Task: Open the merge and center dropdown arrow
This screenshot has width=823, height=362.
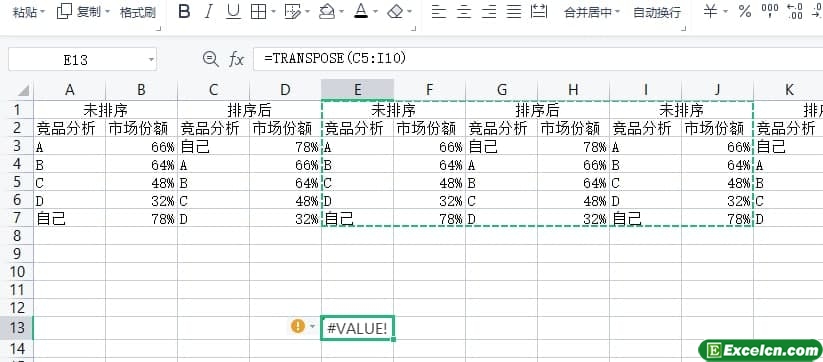Action: (617, 12)
